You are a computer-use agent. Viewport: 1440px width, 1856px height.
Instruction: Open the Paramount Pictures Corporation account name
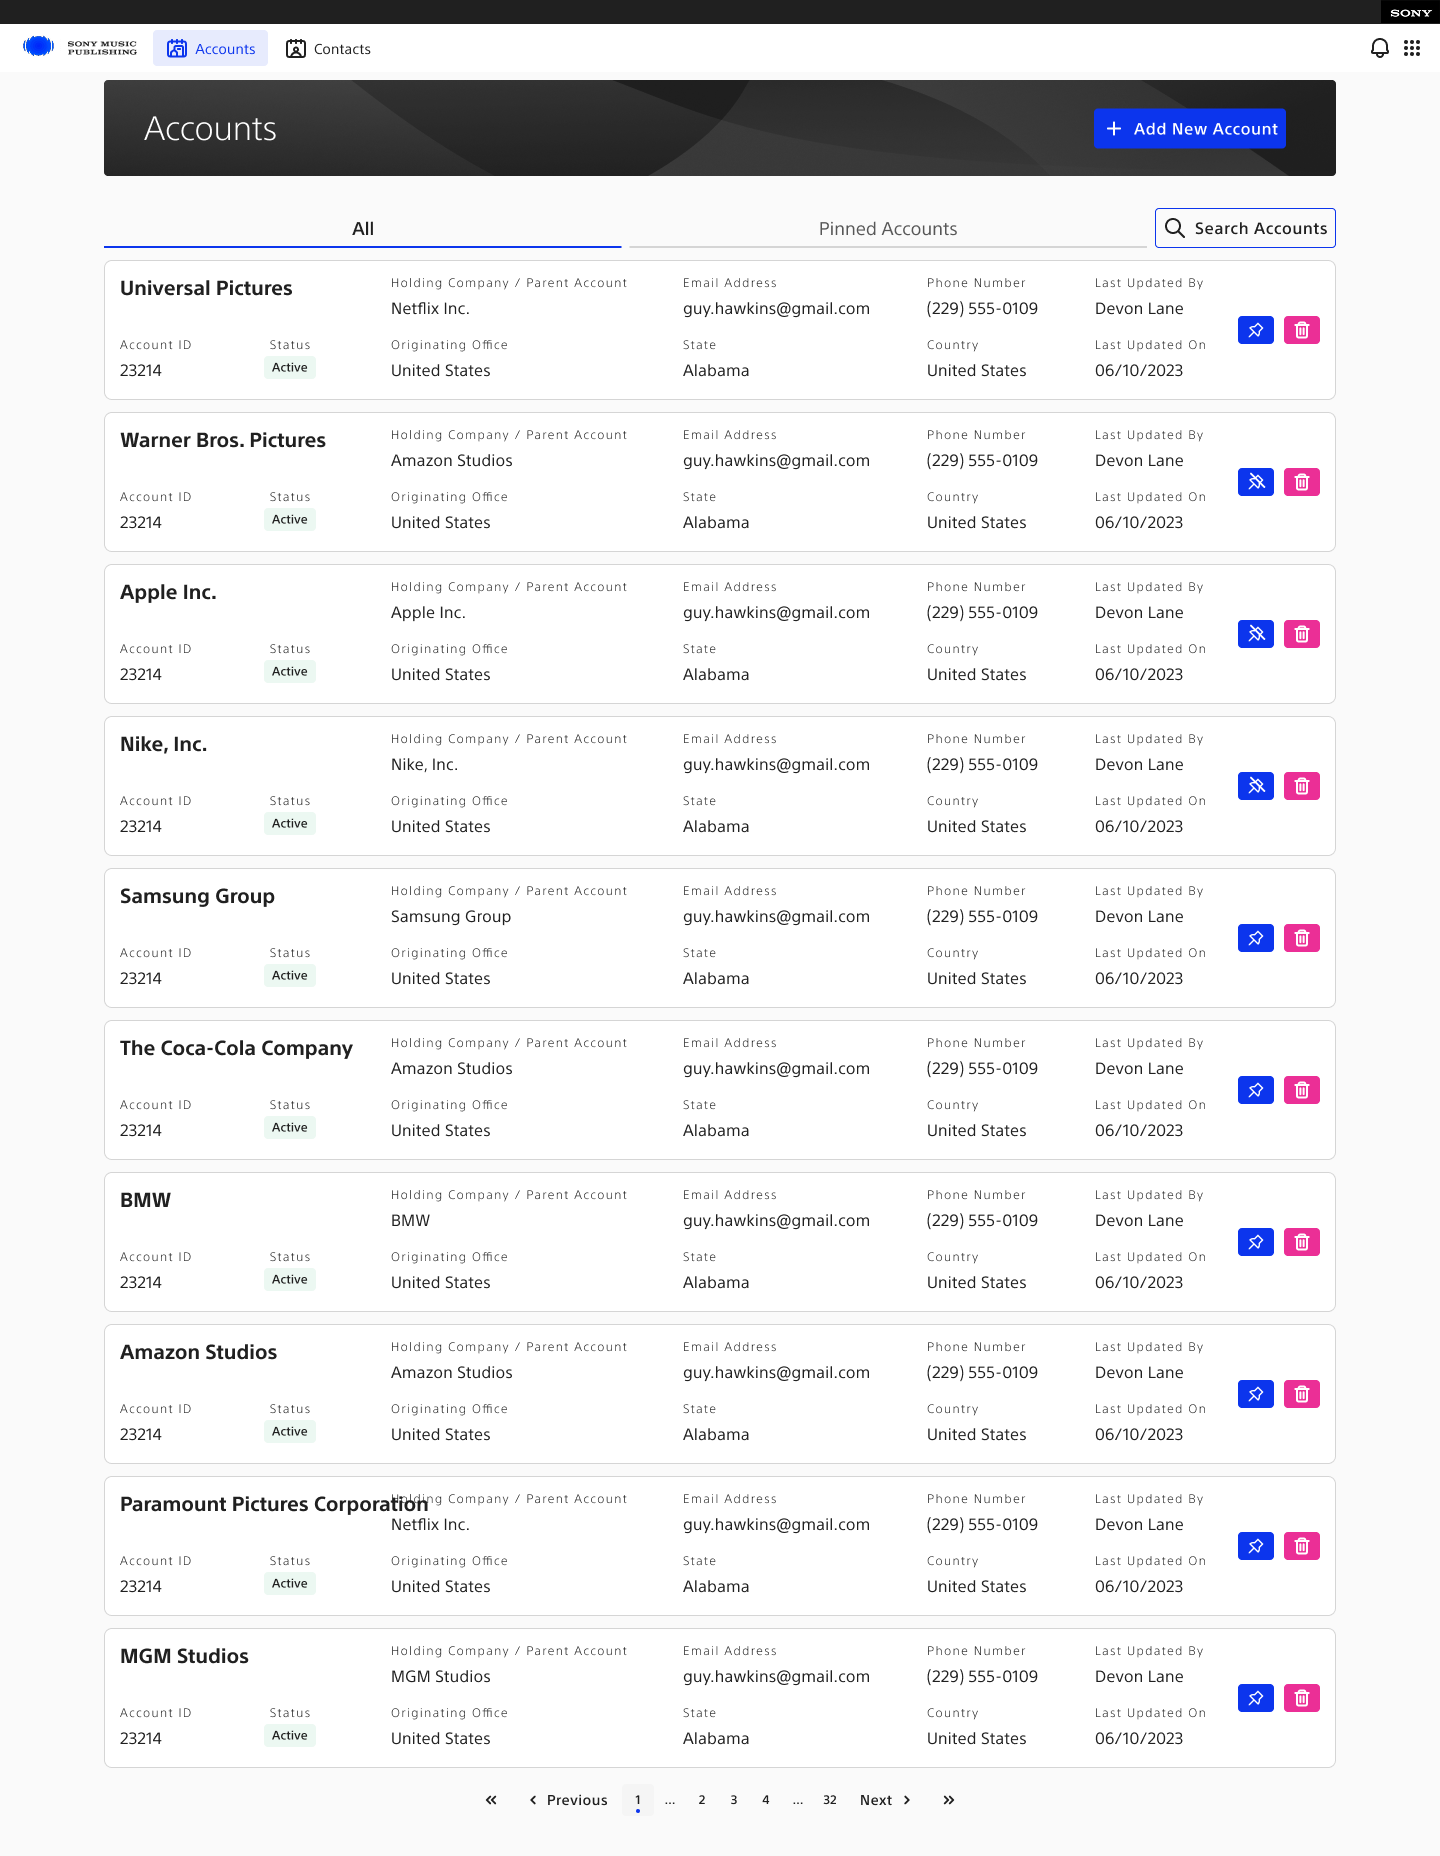274,1504
